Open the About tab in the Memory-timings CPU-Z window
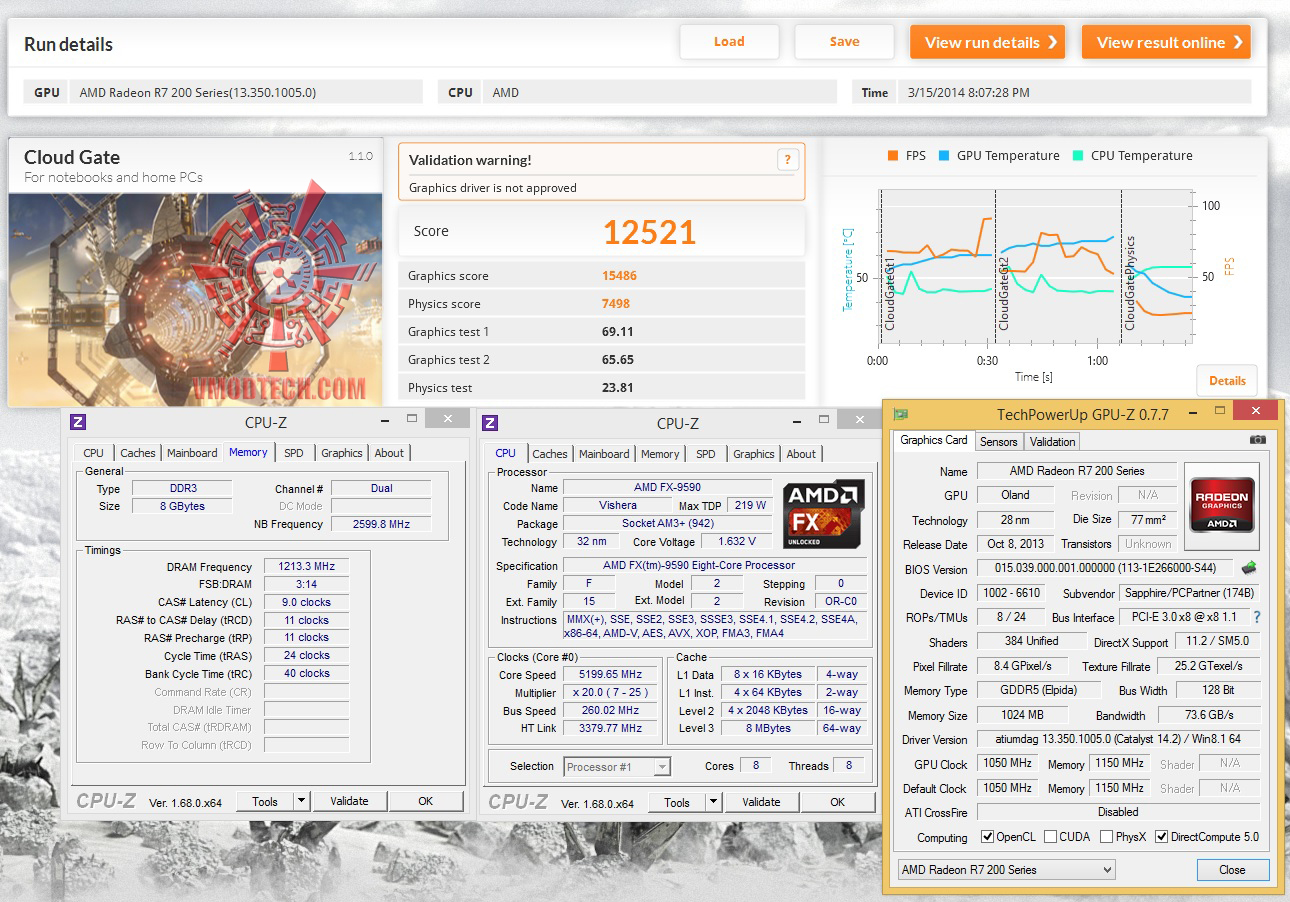The width and height of the screenshot is (1290, 902). [389, 453]
